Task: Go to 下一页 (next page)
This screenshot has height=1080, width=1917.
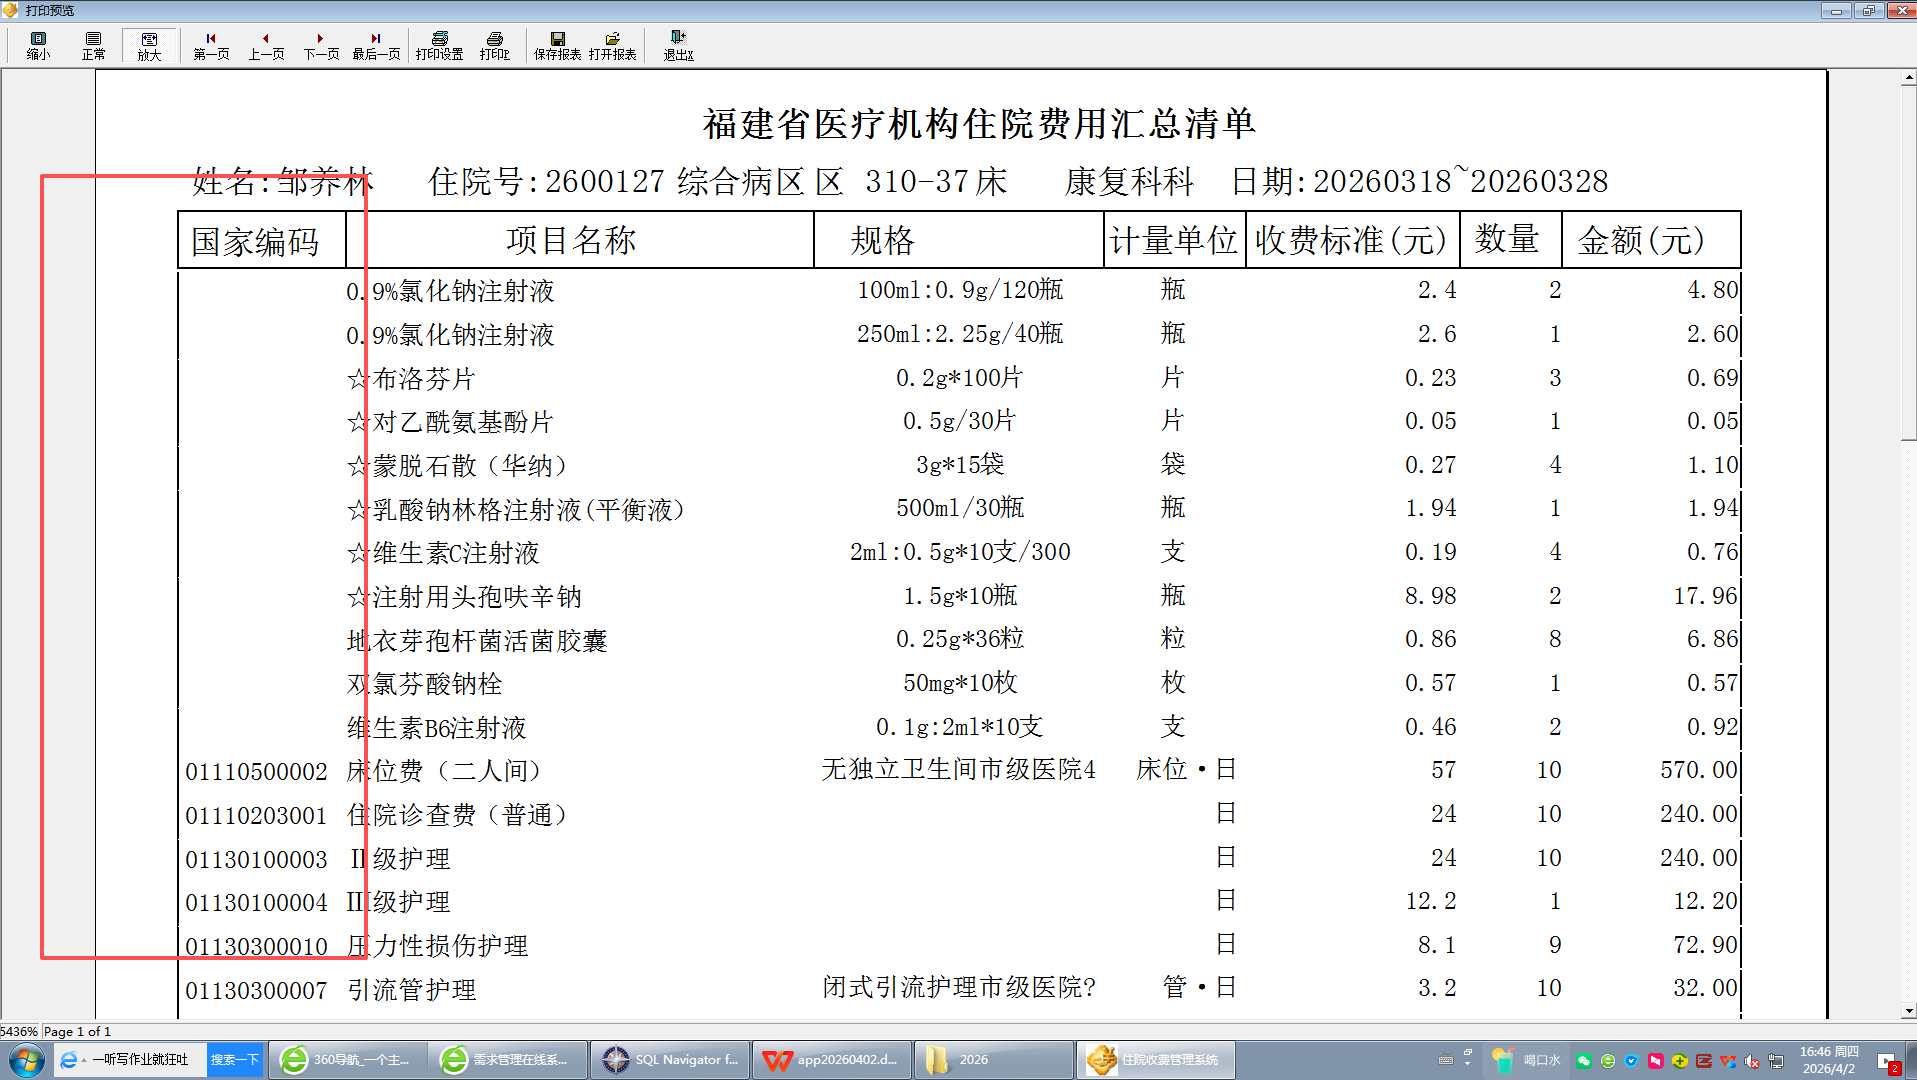Action: coord(321,46)
